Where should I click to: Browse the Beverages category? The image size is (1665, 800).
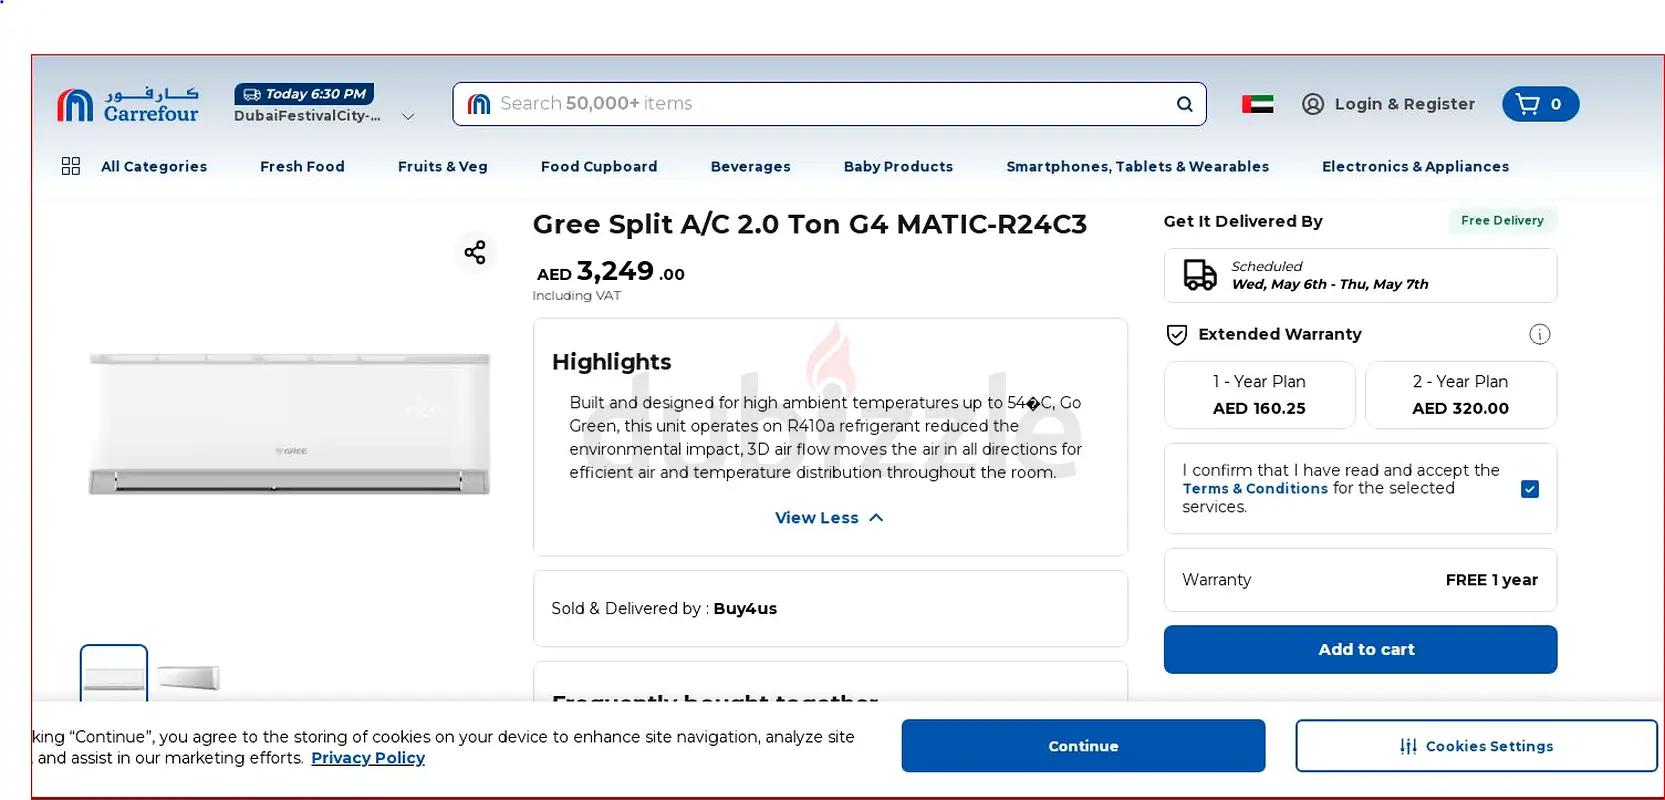click(751, 167)
